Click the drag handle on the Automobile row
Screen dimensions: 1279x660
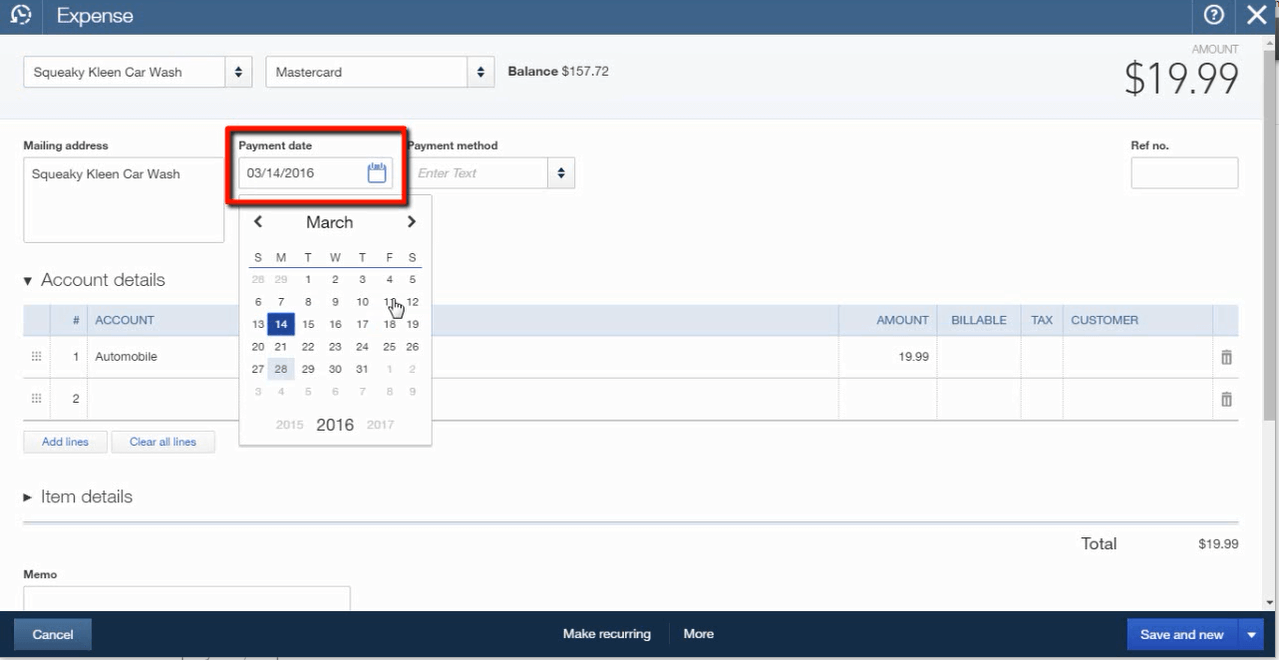tap(35, 356)
